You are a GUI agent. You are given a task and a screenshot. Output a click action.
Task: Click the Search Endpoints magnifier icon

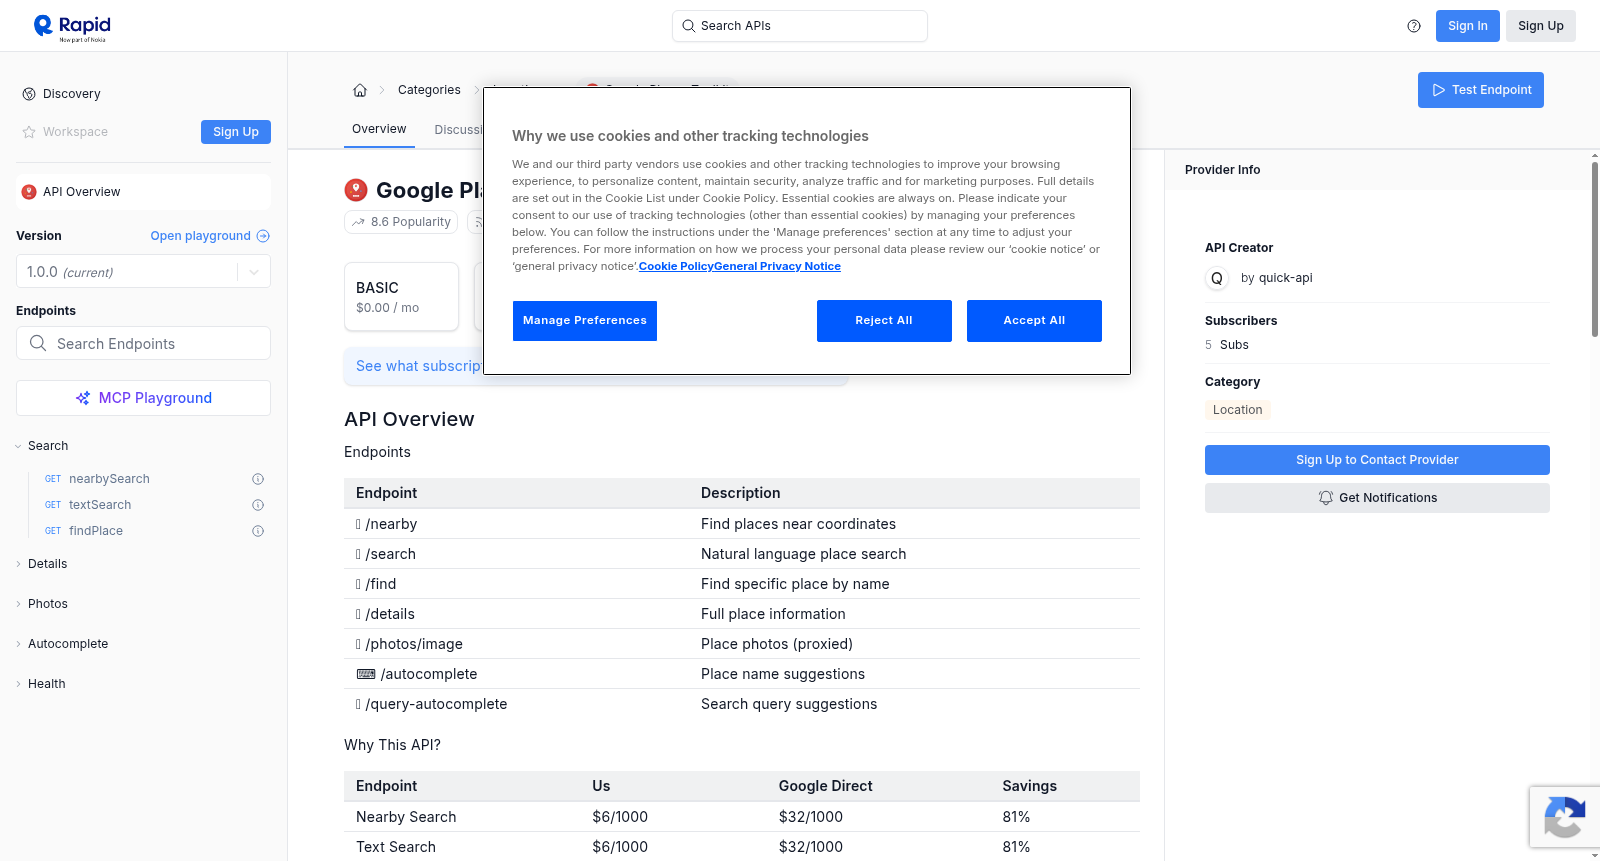pyautogui.click(x=38, y=343)
